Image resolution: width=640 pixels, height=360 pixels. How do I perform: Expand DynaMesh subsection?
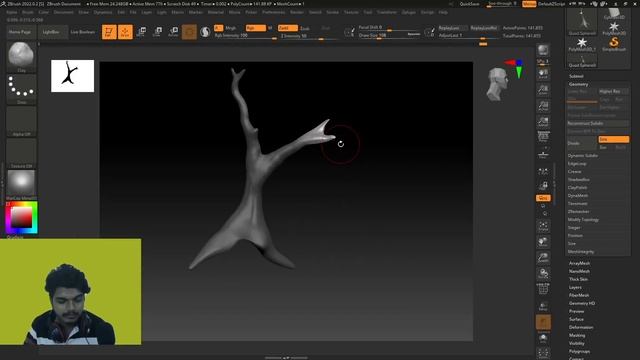point(578,196)
